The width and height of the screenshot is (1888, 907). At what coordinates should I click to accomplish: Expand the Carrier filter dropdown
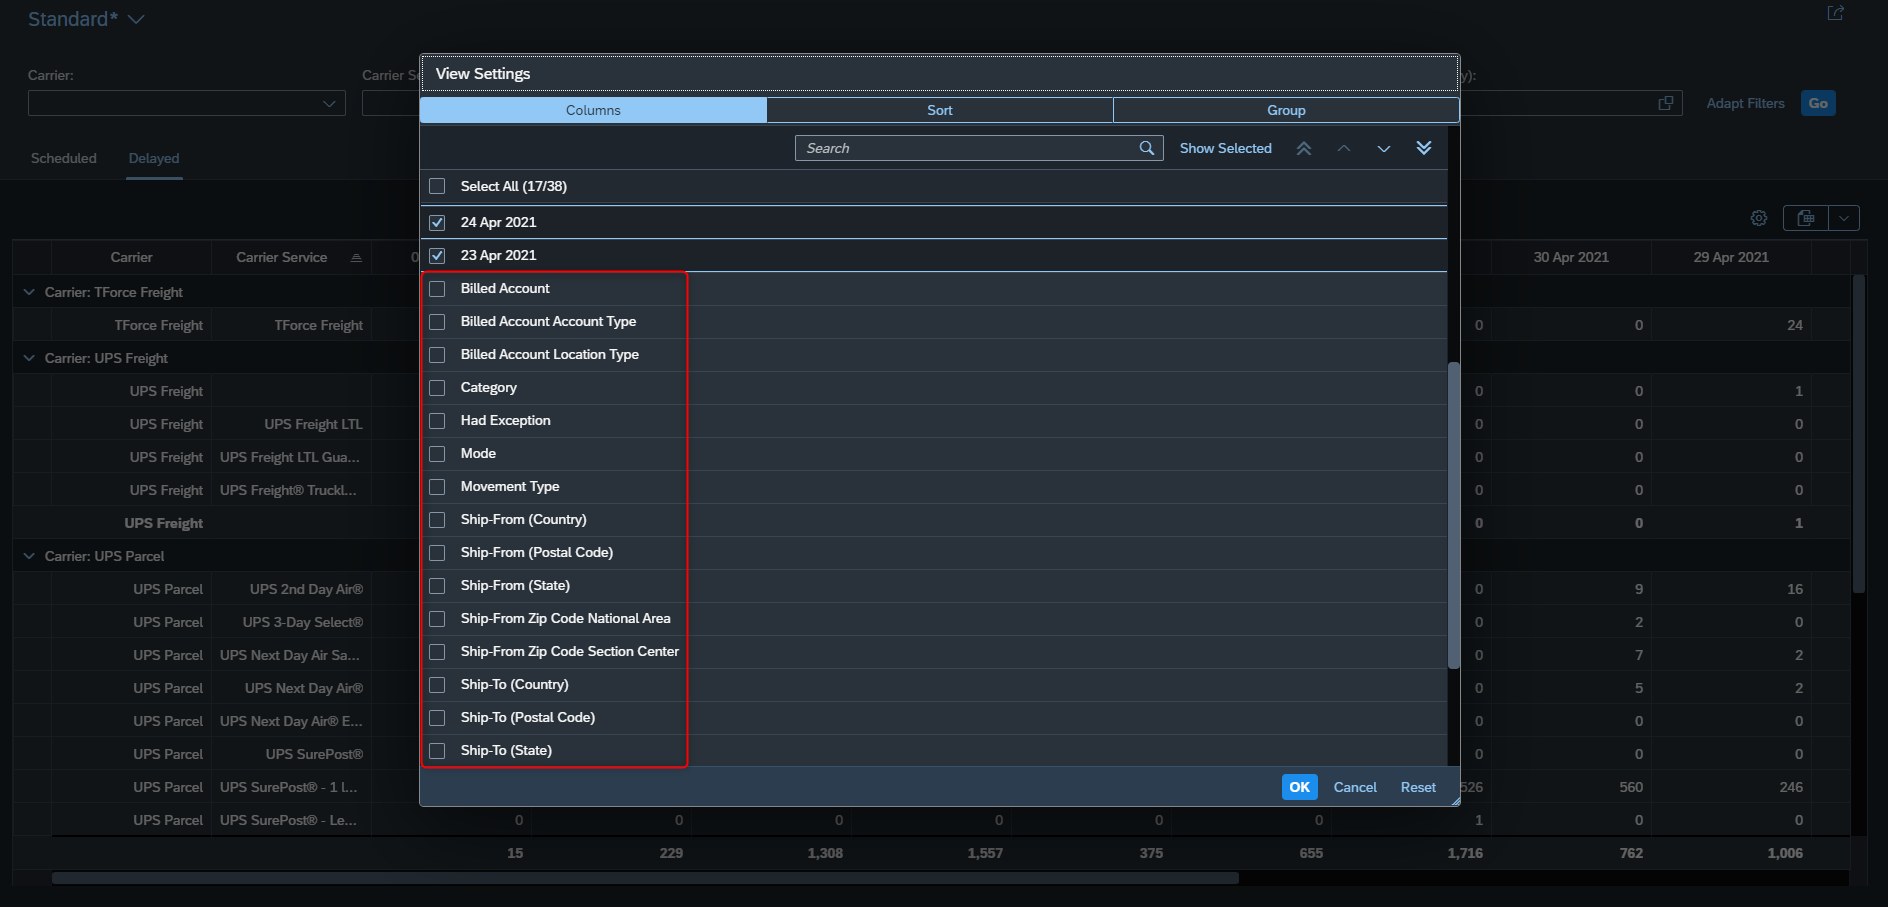[329, 104]
